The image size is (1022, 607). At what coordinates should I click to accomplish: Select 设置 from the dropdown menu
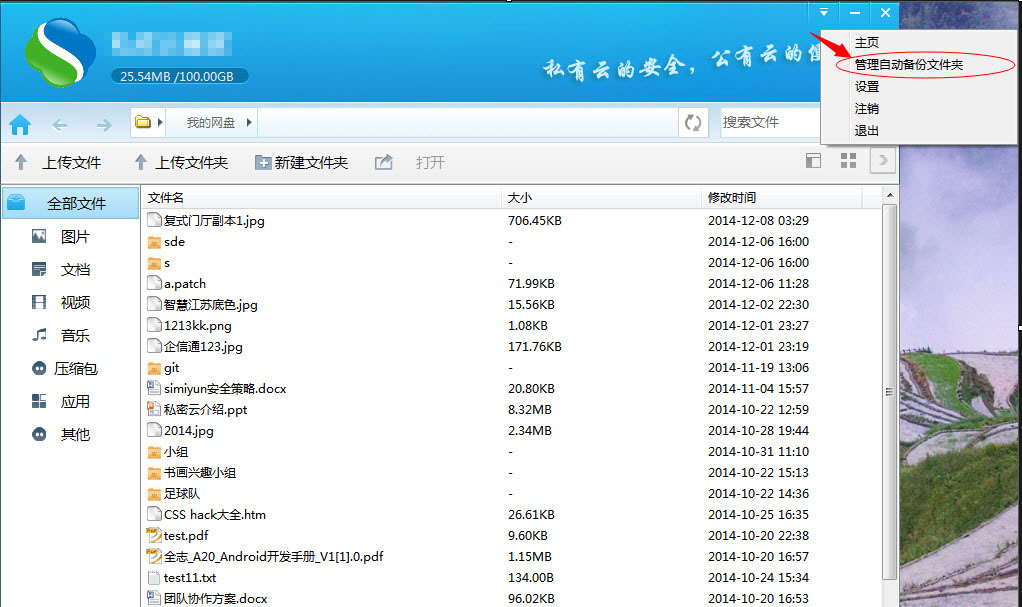coord(866,86)
